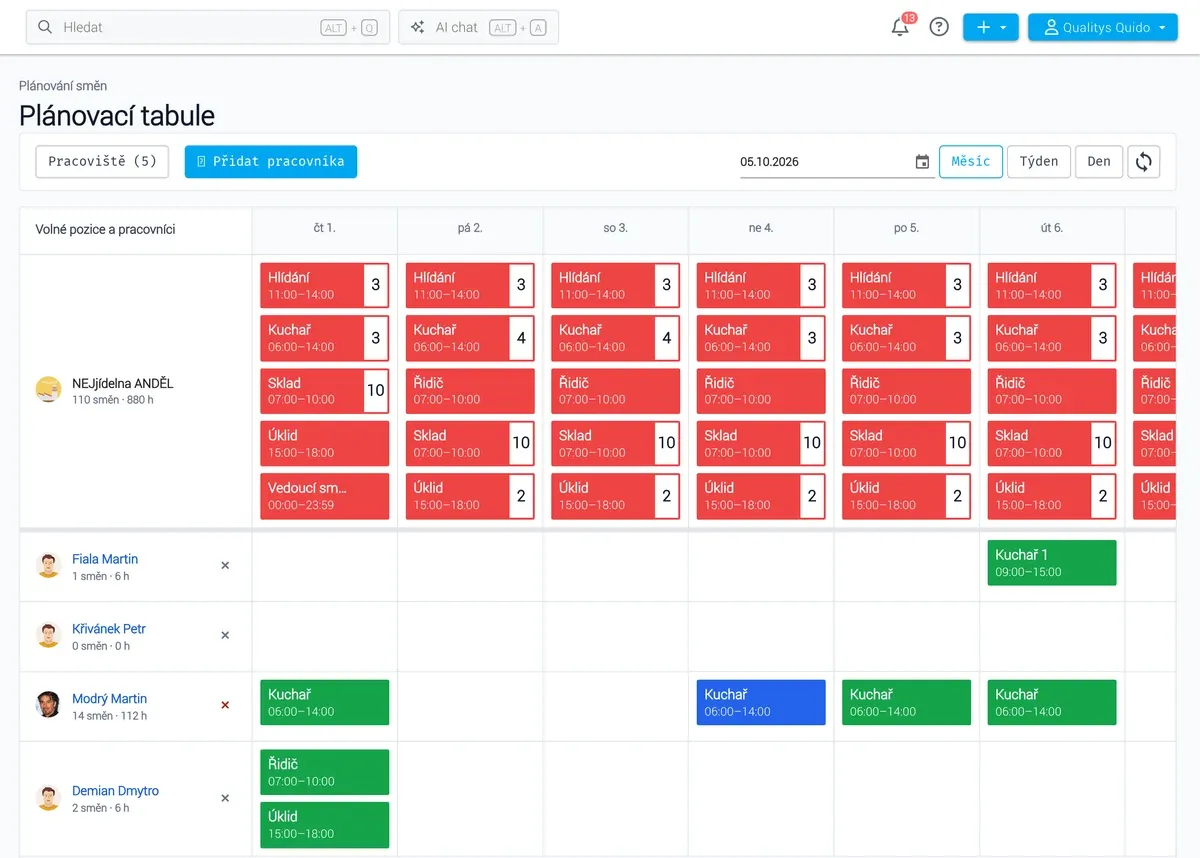Click the ne 4. column header
This screenshot has height=858, width=1200.
tap(761, 228)
